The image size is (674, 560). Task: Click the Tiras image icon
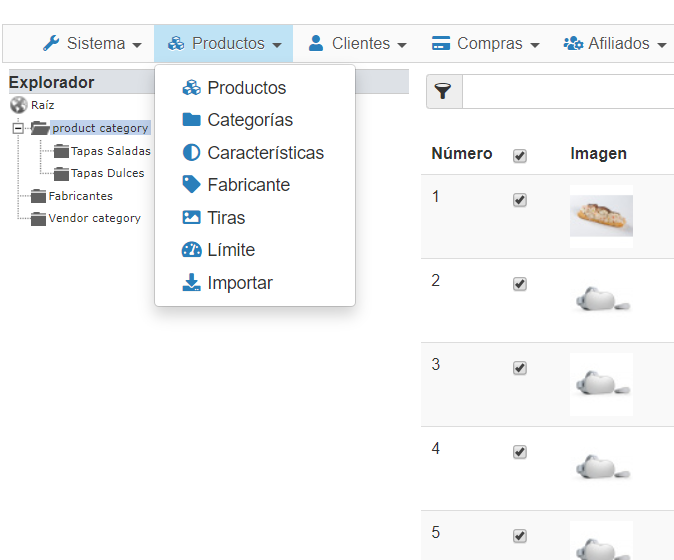pos(192,217)
